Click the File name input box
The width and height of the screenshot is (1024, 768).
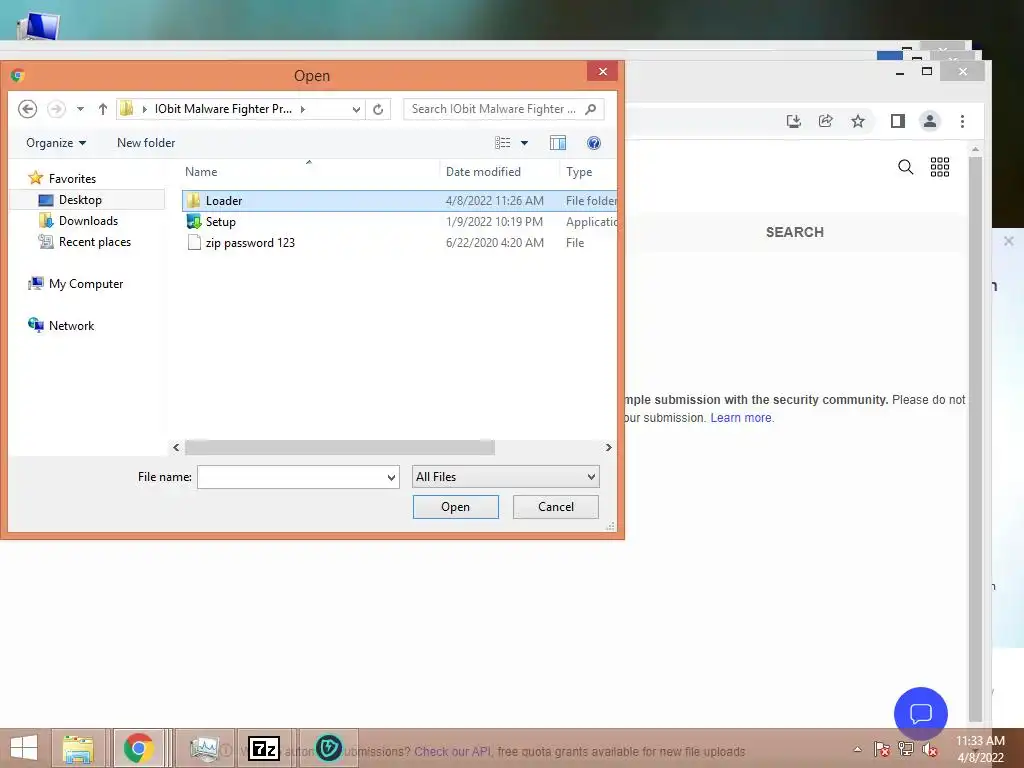click(291, 477)
